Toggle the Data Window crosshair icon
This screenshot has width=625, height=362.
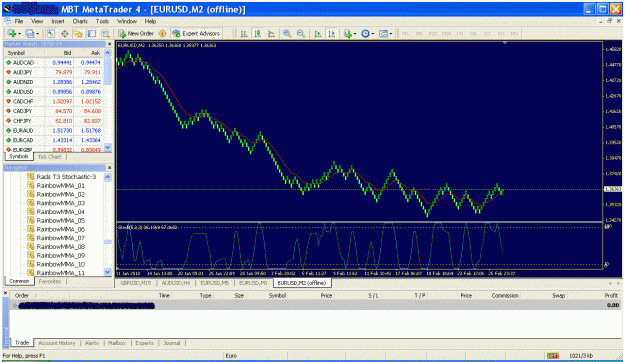(x=65, y=33)
